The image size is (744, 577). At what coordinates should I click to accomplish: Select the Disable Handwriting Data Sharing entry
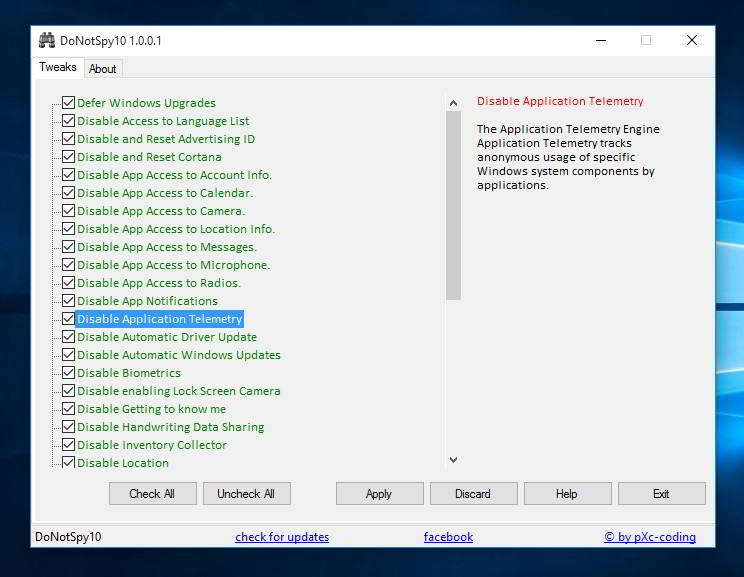pyautogui.click(x=170, y=427)
